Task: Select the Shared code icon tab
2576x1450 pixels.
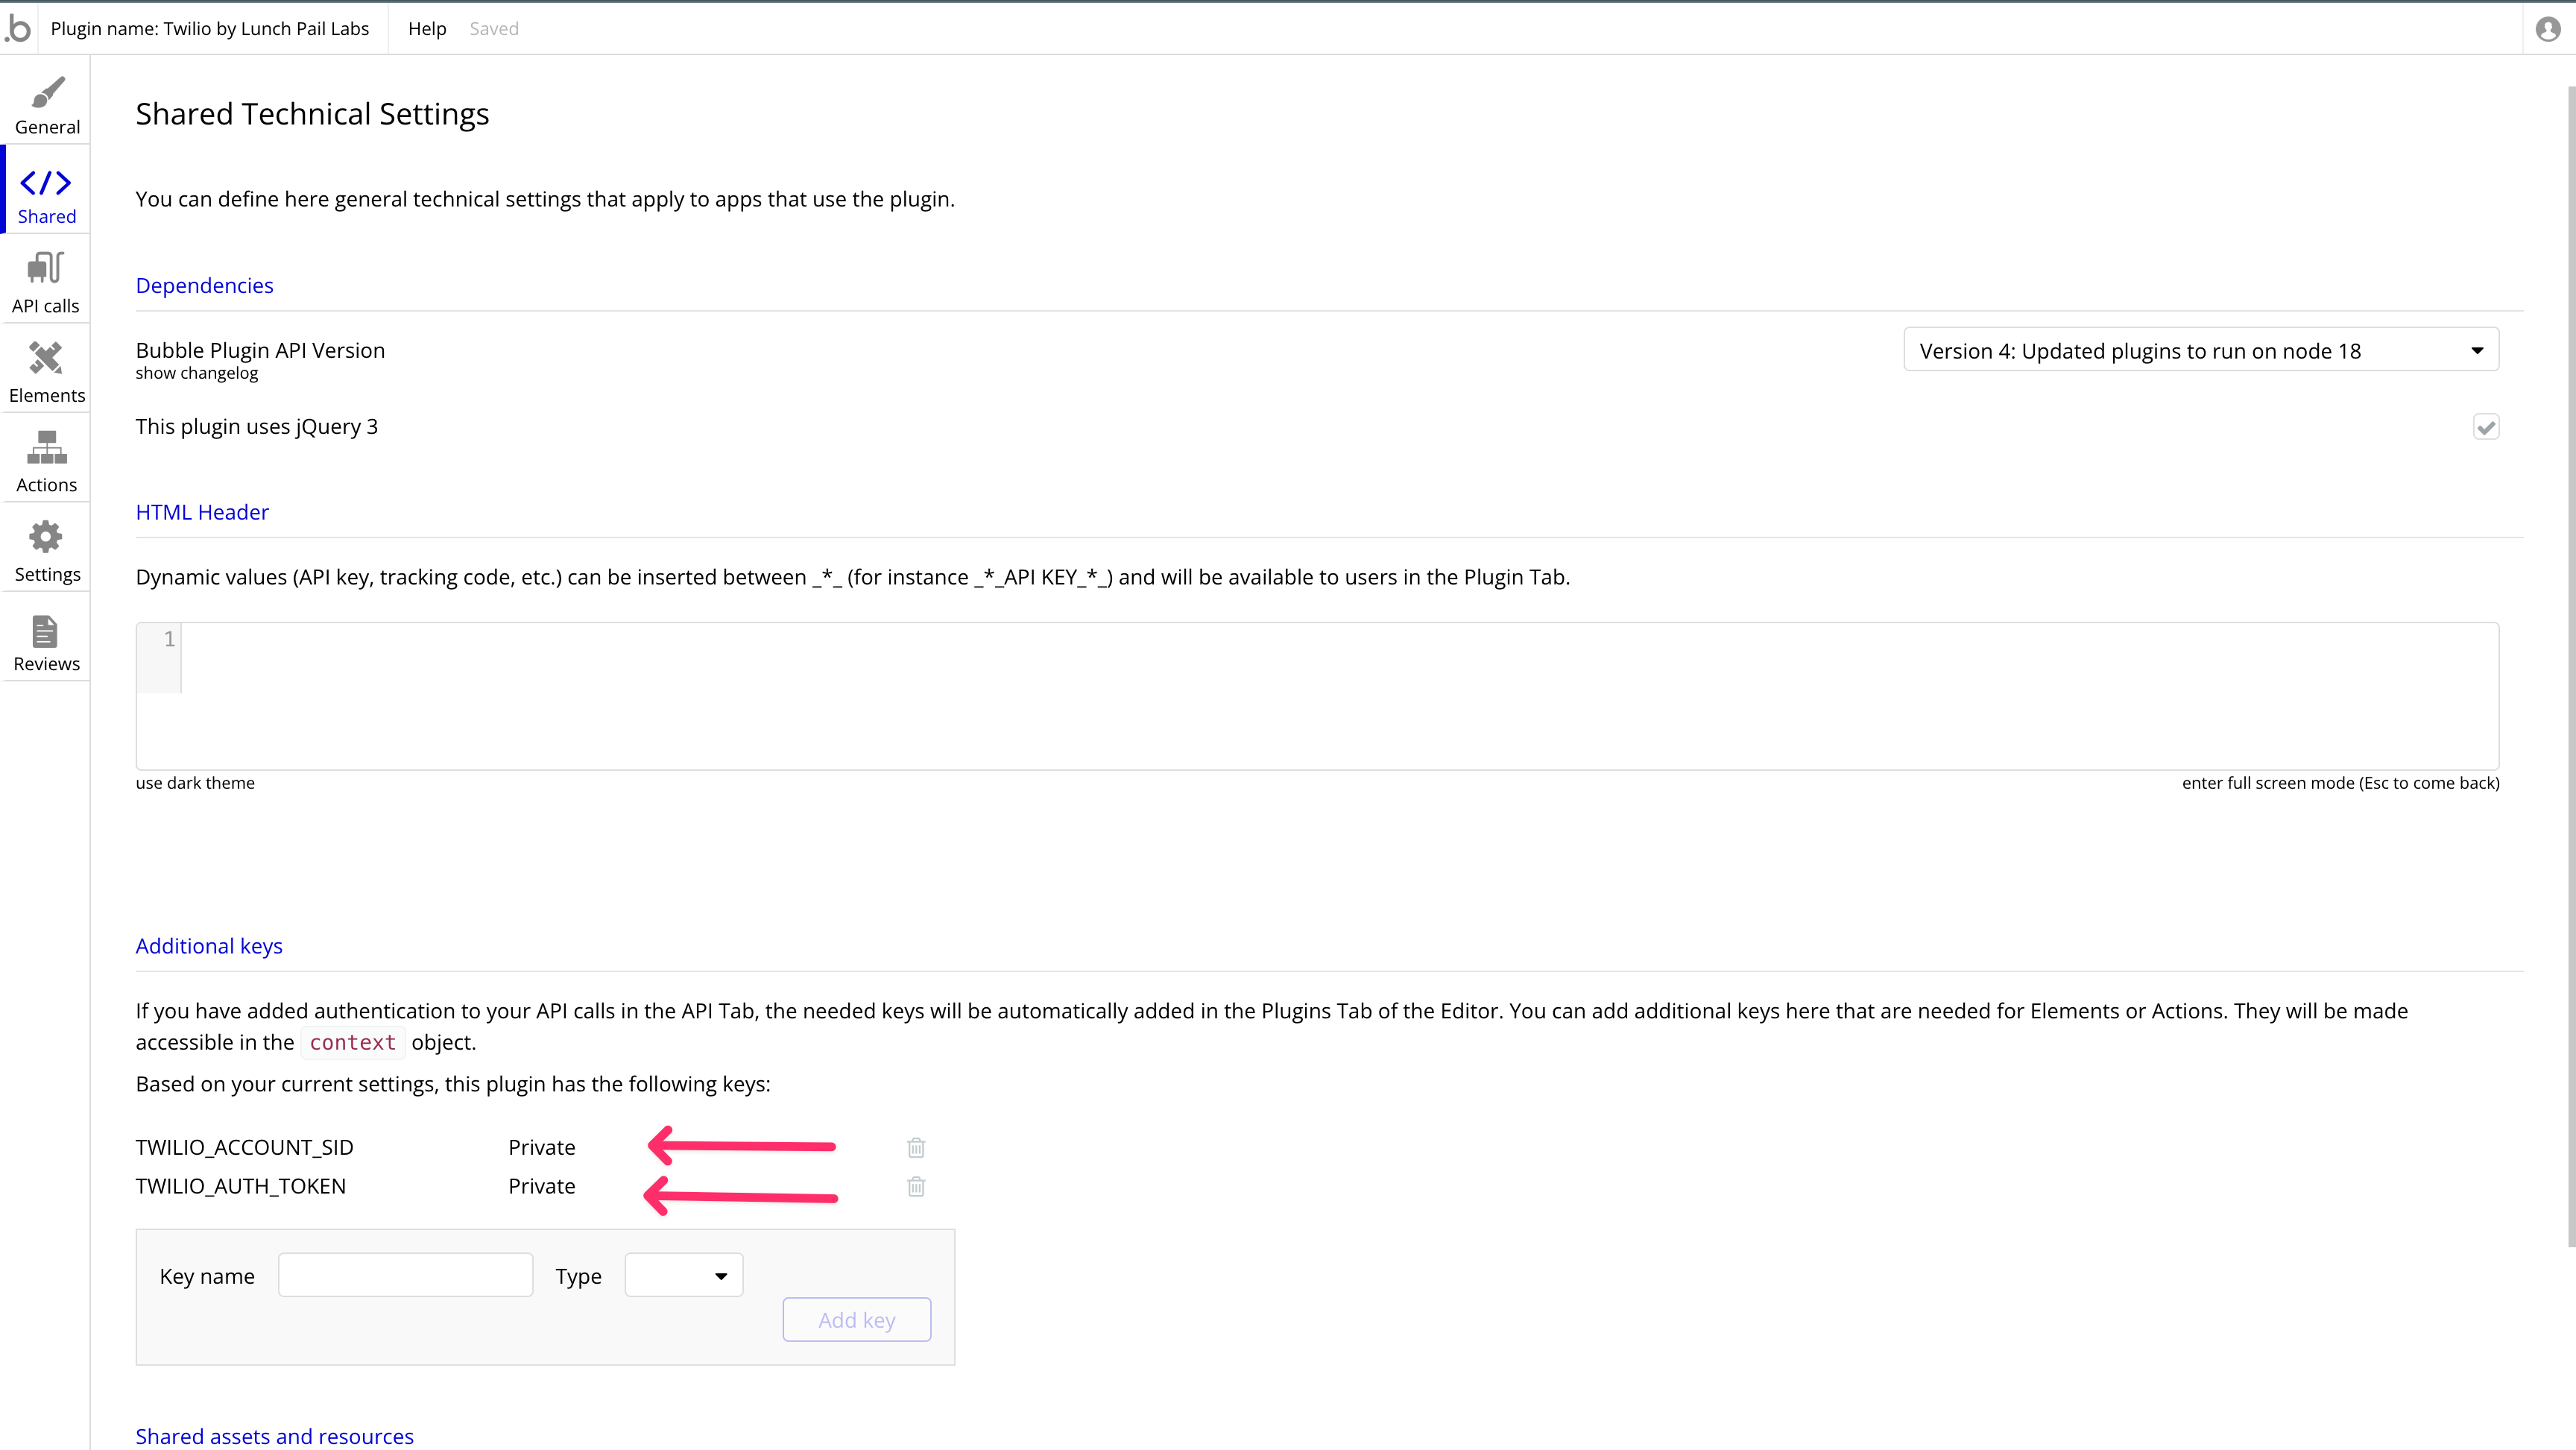Action: pos(47,194)
